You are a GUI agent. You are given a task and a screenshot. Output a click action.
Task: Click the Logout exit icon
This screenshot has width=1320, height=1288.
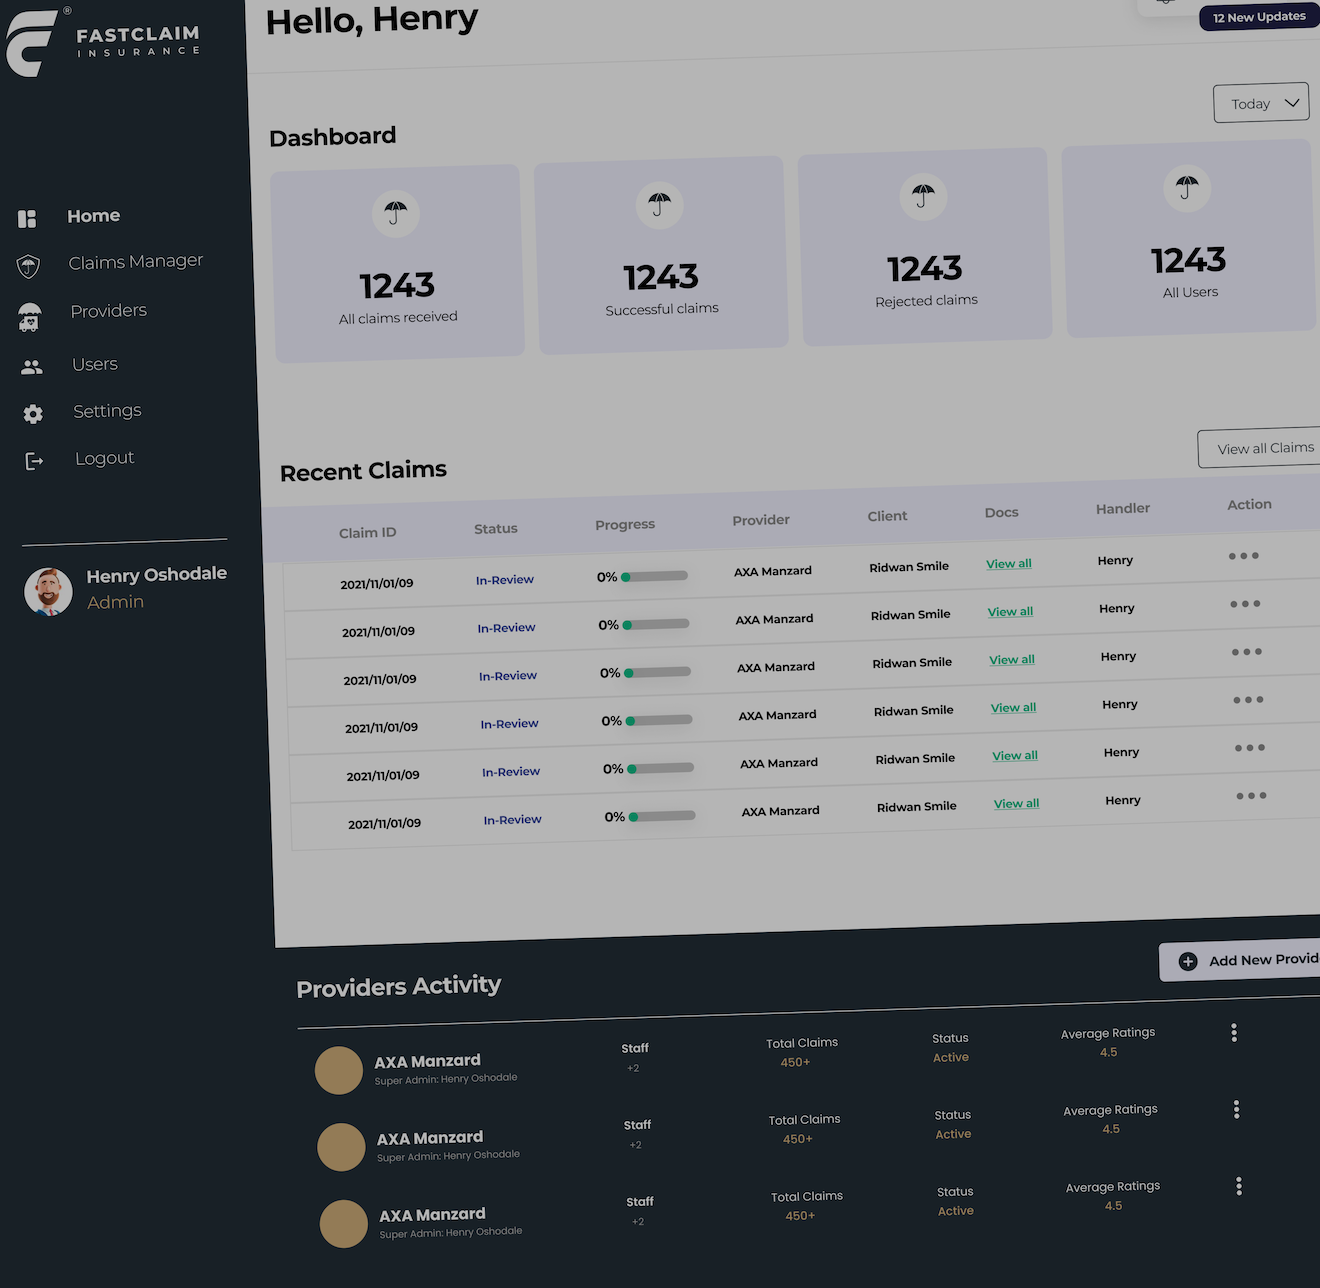click(x=34, y=461)
